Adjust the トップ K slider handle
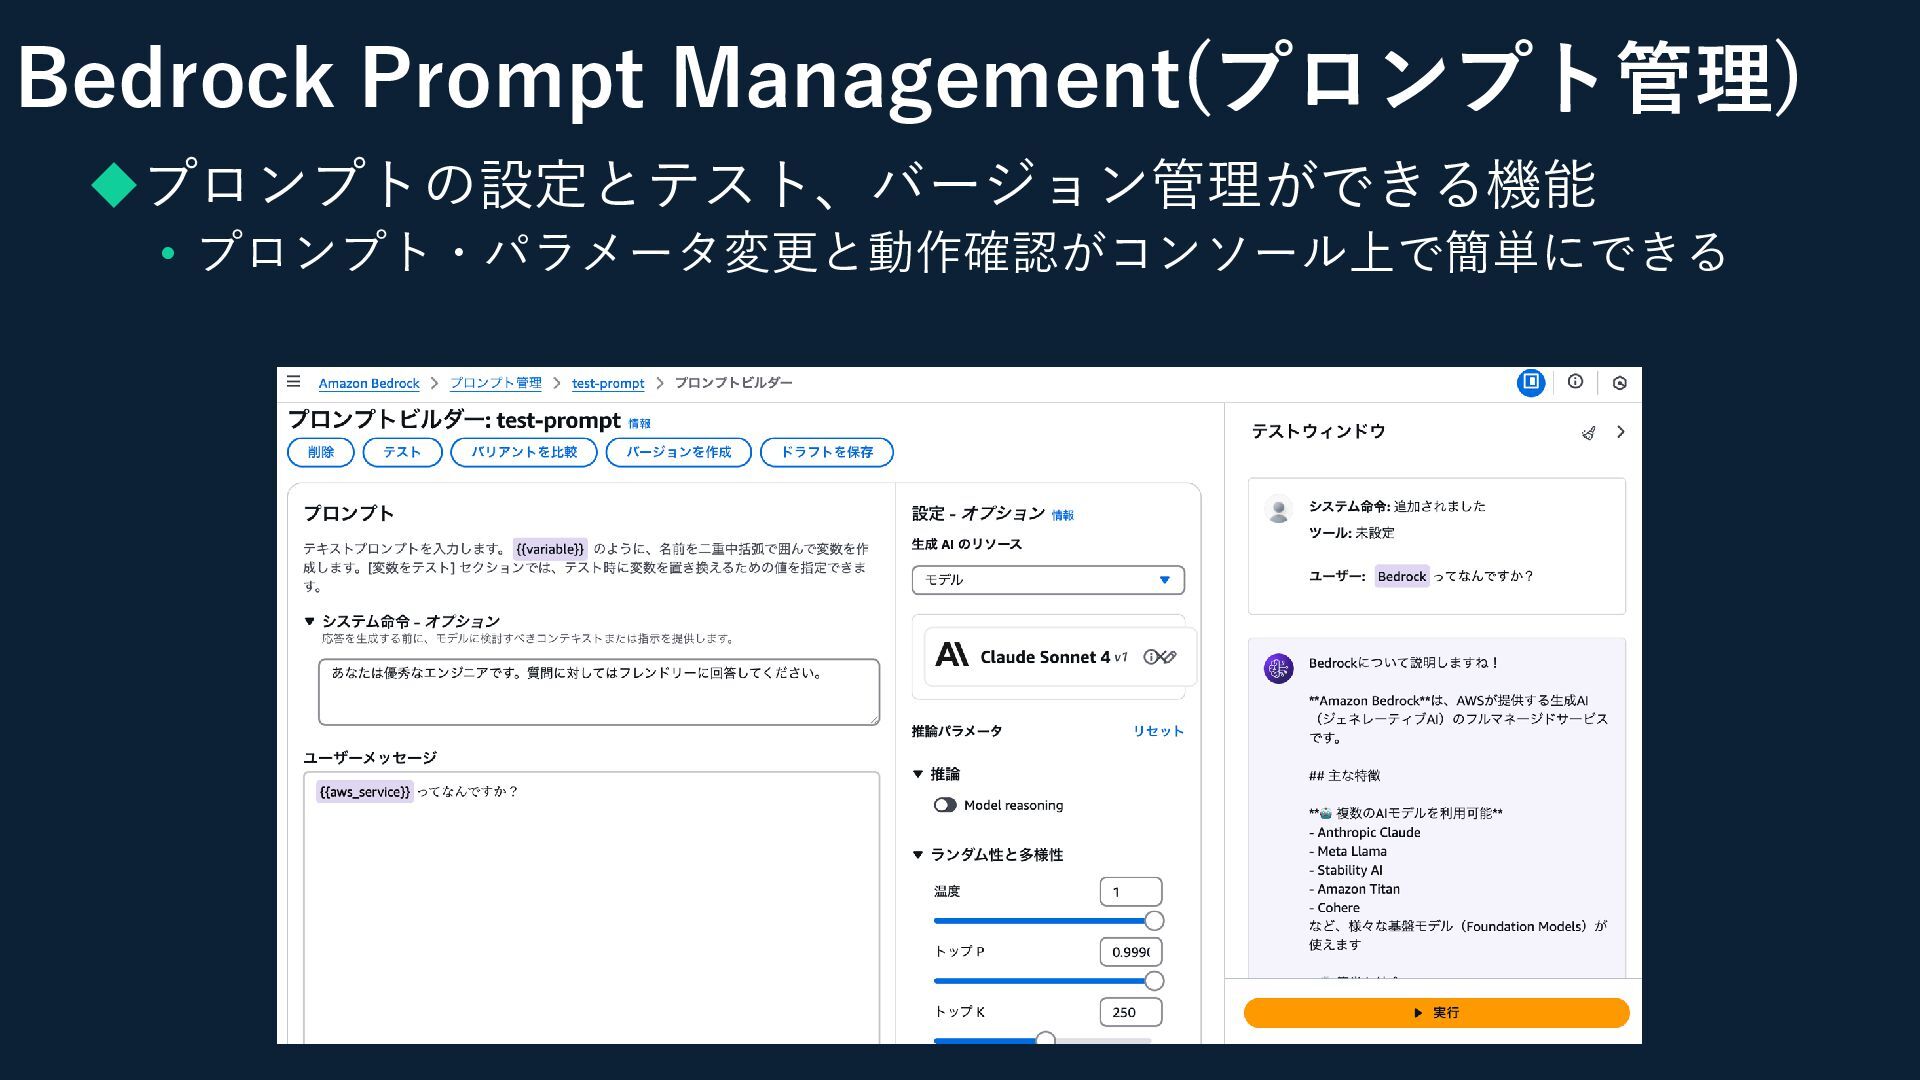Image resolution: width=1920 pixels, height=1080 pixels. 1045,1040
